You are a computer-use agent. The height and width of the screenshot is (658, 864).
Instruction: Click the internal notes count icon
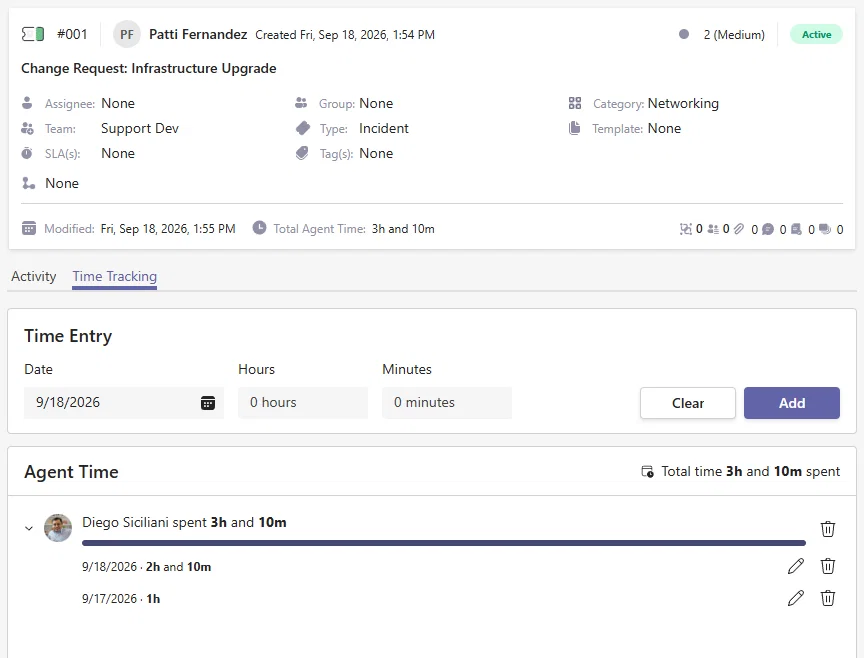(x=796, y=229)
